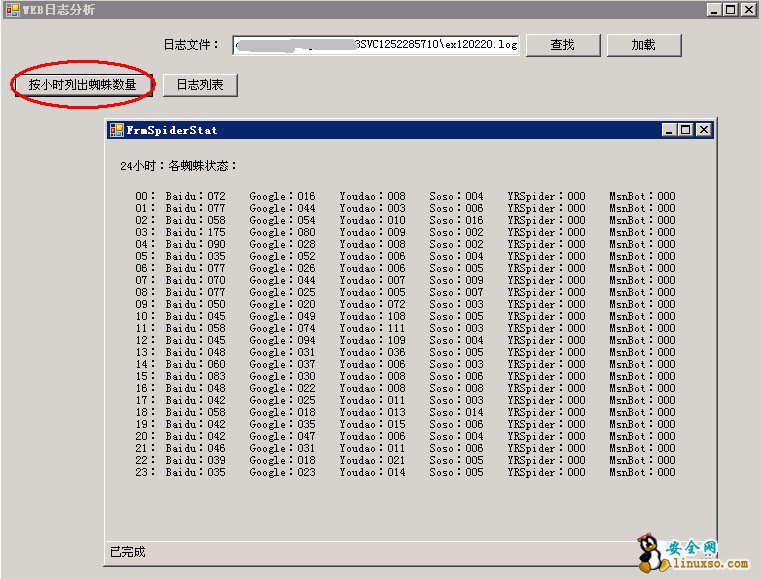Click the FrmSpiderStat window title icon
Screen dimensions: 761x579
tap(116, 130)
